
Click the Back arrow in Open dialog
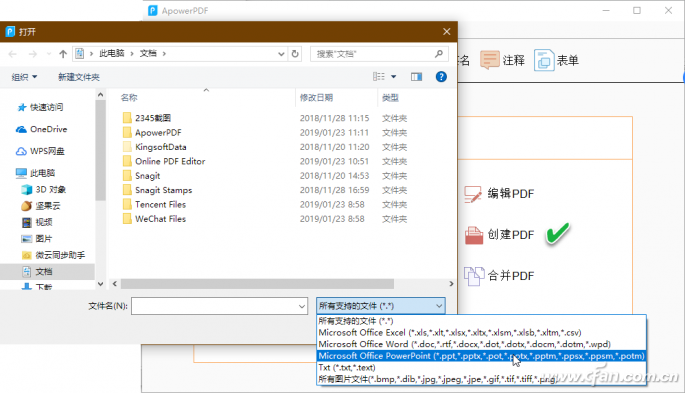point(13,54)
